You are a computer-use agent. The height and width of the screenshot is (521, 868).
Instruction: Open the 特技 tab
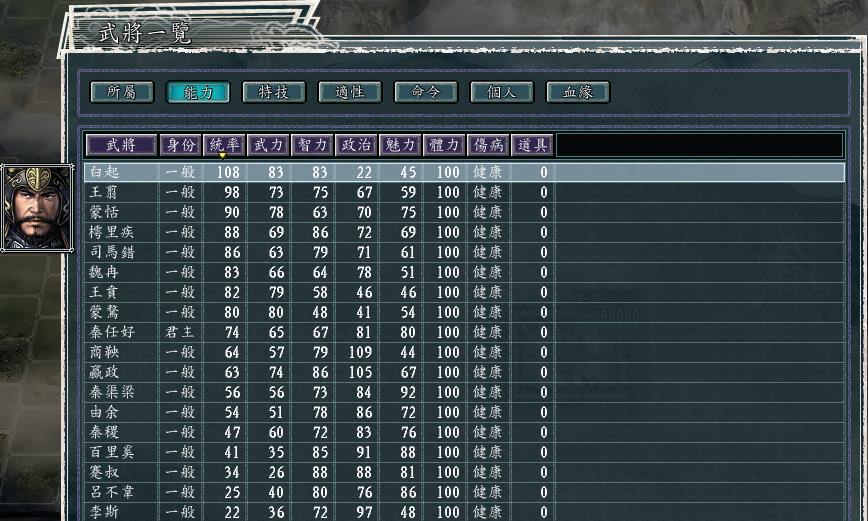(x=274, y=92)
